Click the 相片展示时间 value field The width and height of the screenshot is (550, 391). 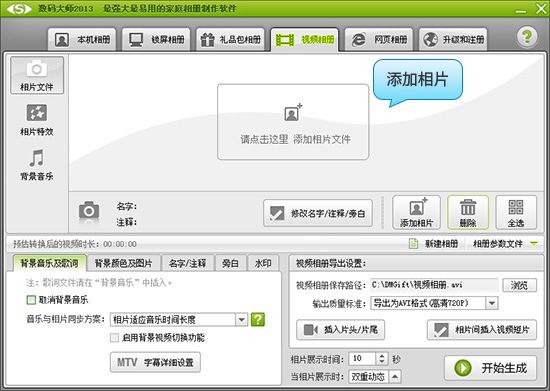362,358
